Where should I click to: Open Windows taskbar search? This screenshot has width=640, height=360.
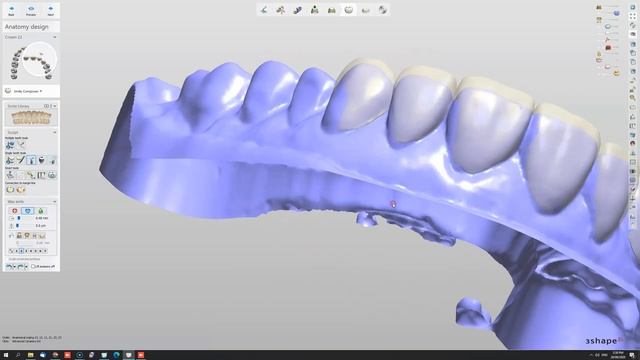pos(18,355)
